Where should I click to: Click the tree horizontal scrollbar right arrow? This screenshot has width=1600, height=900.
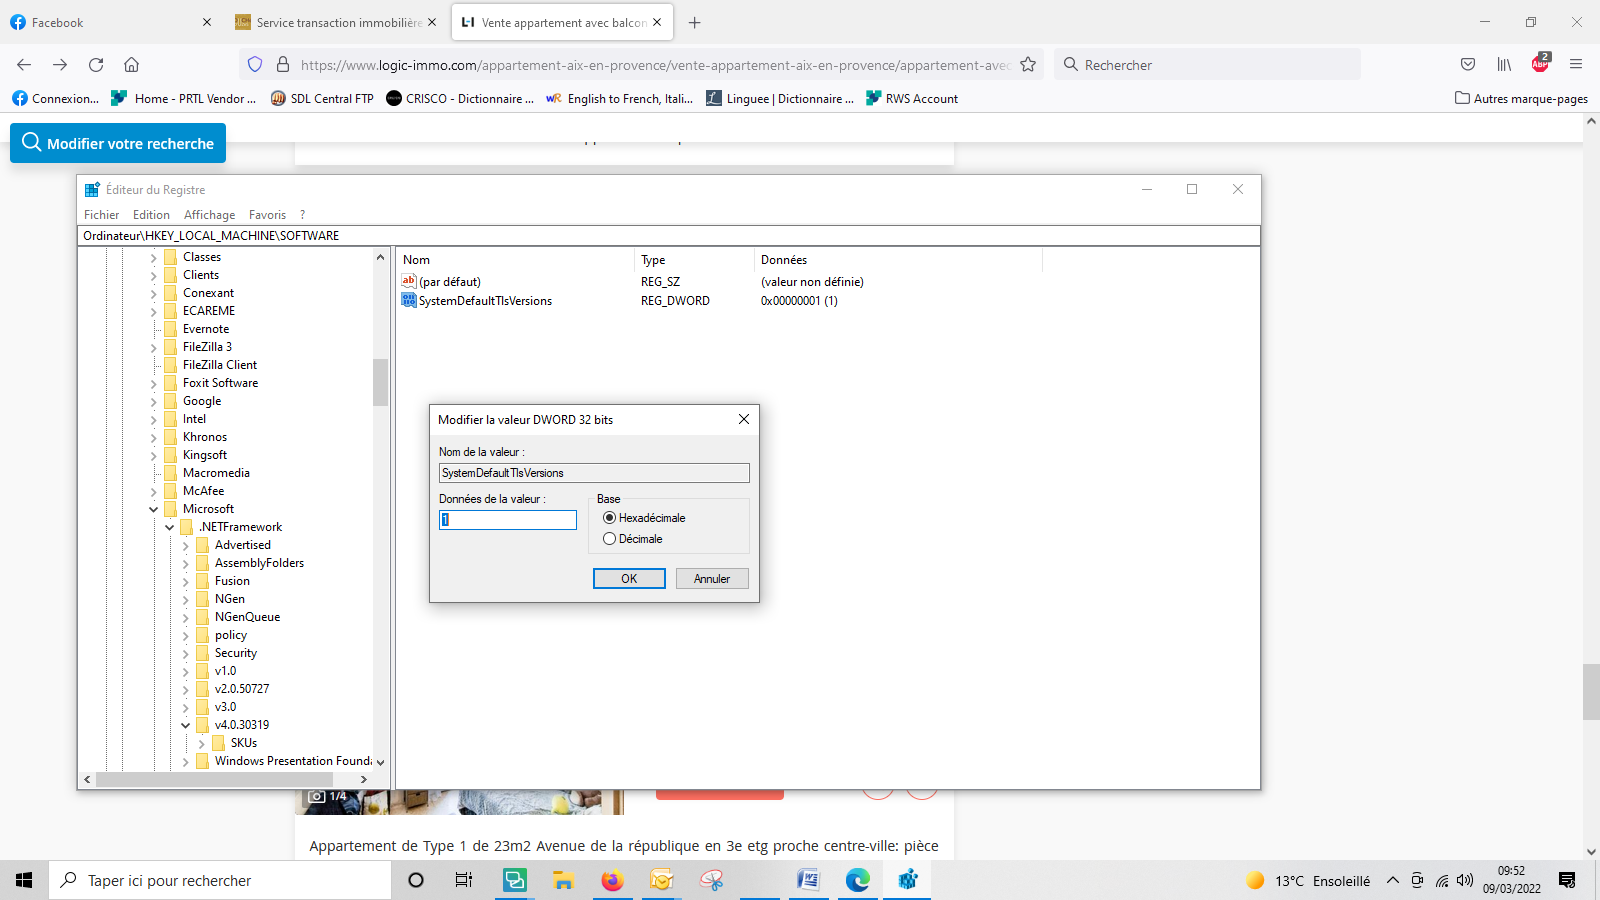point(364,779)
